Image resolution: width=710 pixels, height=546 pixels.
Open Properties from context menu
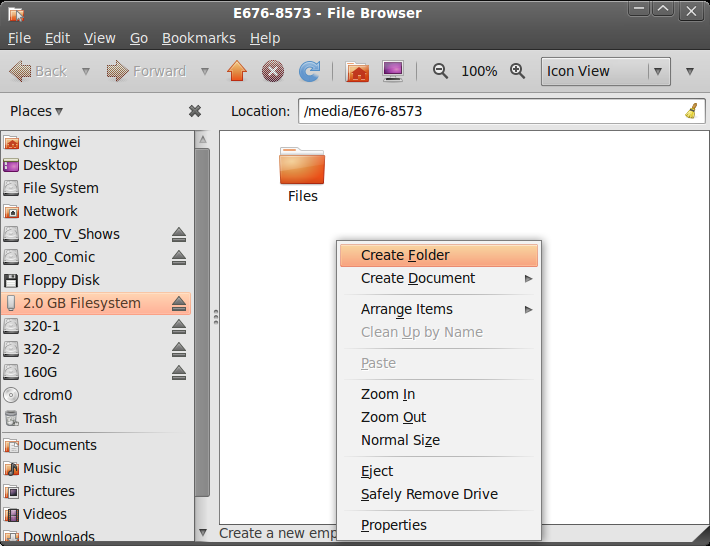click(x=439, y=525)
